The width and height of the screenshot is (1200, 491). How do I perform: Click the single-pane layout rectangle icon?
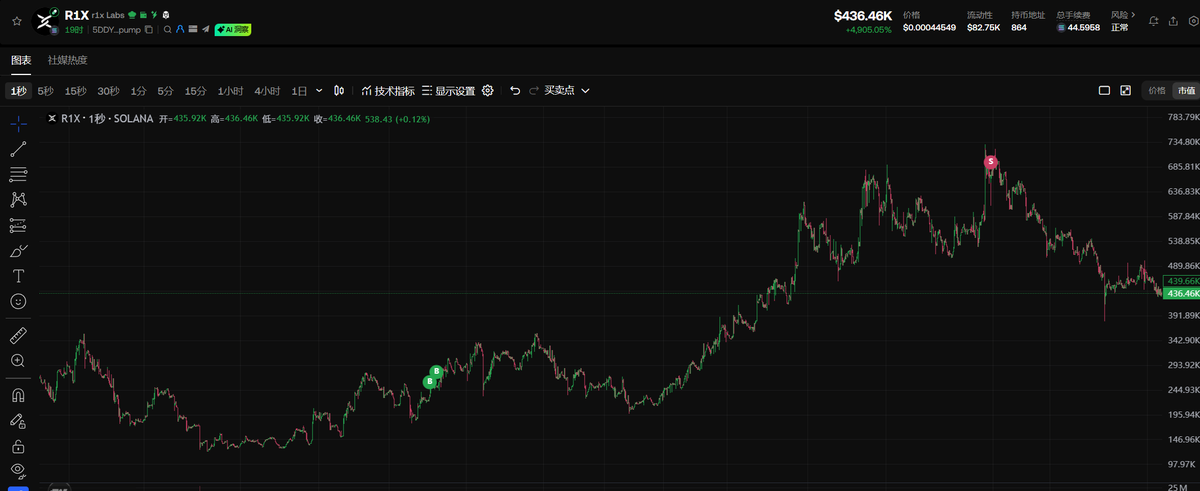[1105, 91]
